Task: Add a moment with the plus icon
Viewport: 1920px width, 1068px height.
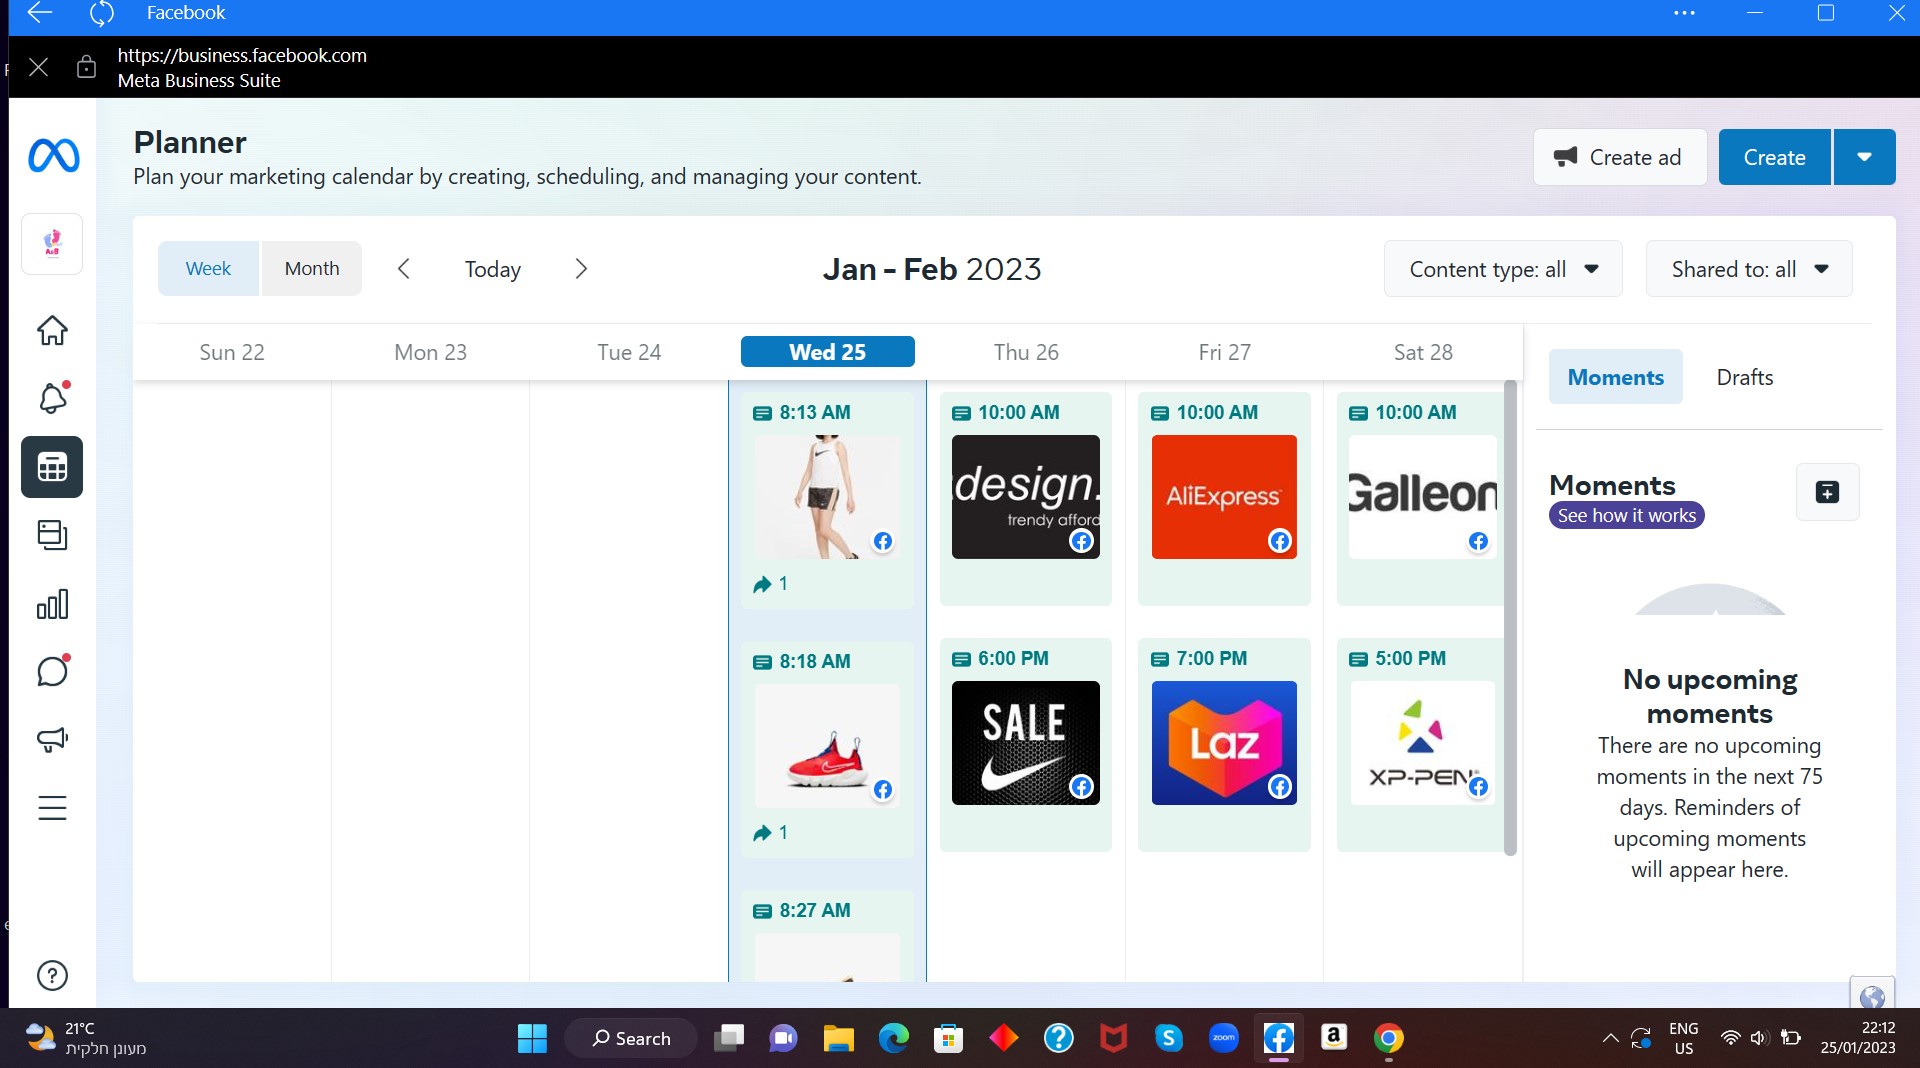Action: [1827, 492]
